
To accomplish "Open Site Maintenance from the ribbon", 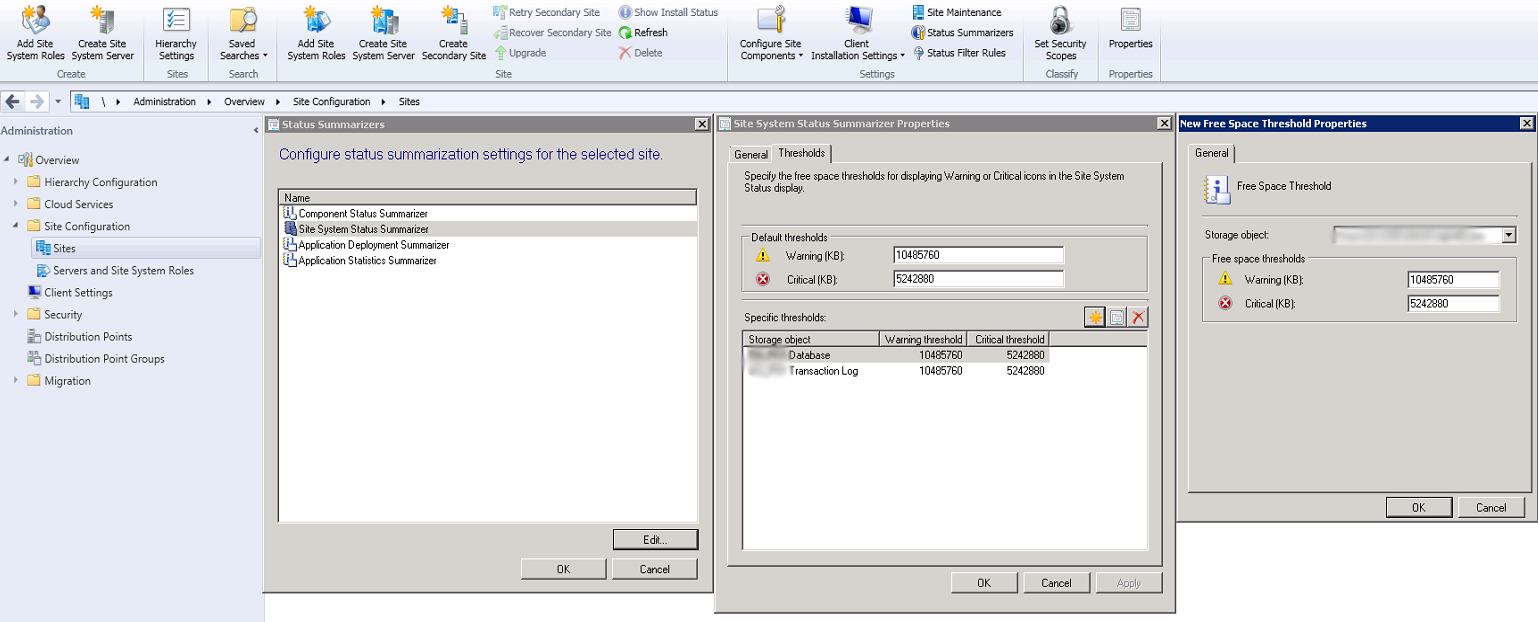I will (x=960, y=12).
